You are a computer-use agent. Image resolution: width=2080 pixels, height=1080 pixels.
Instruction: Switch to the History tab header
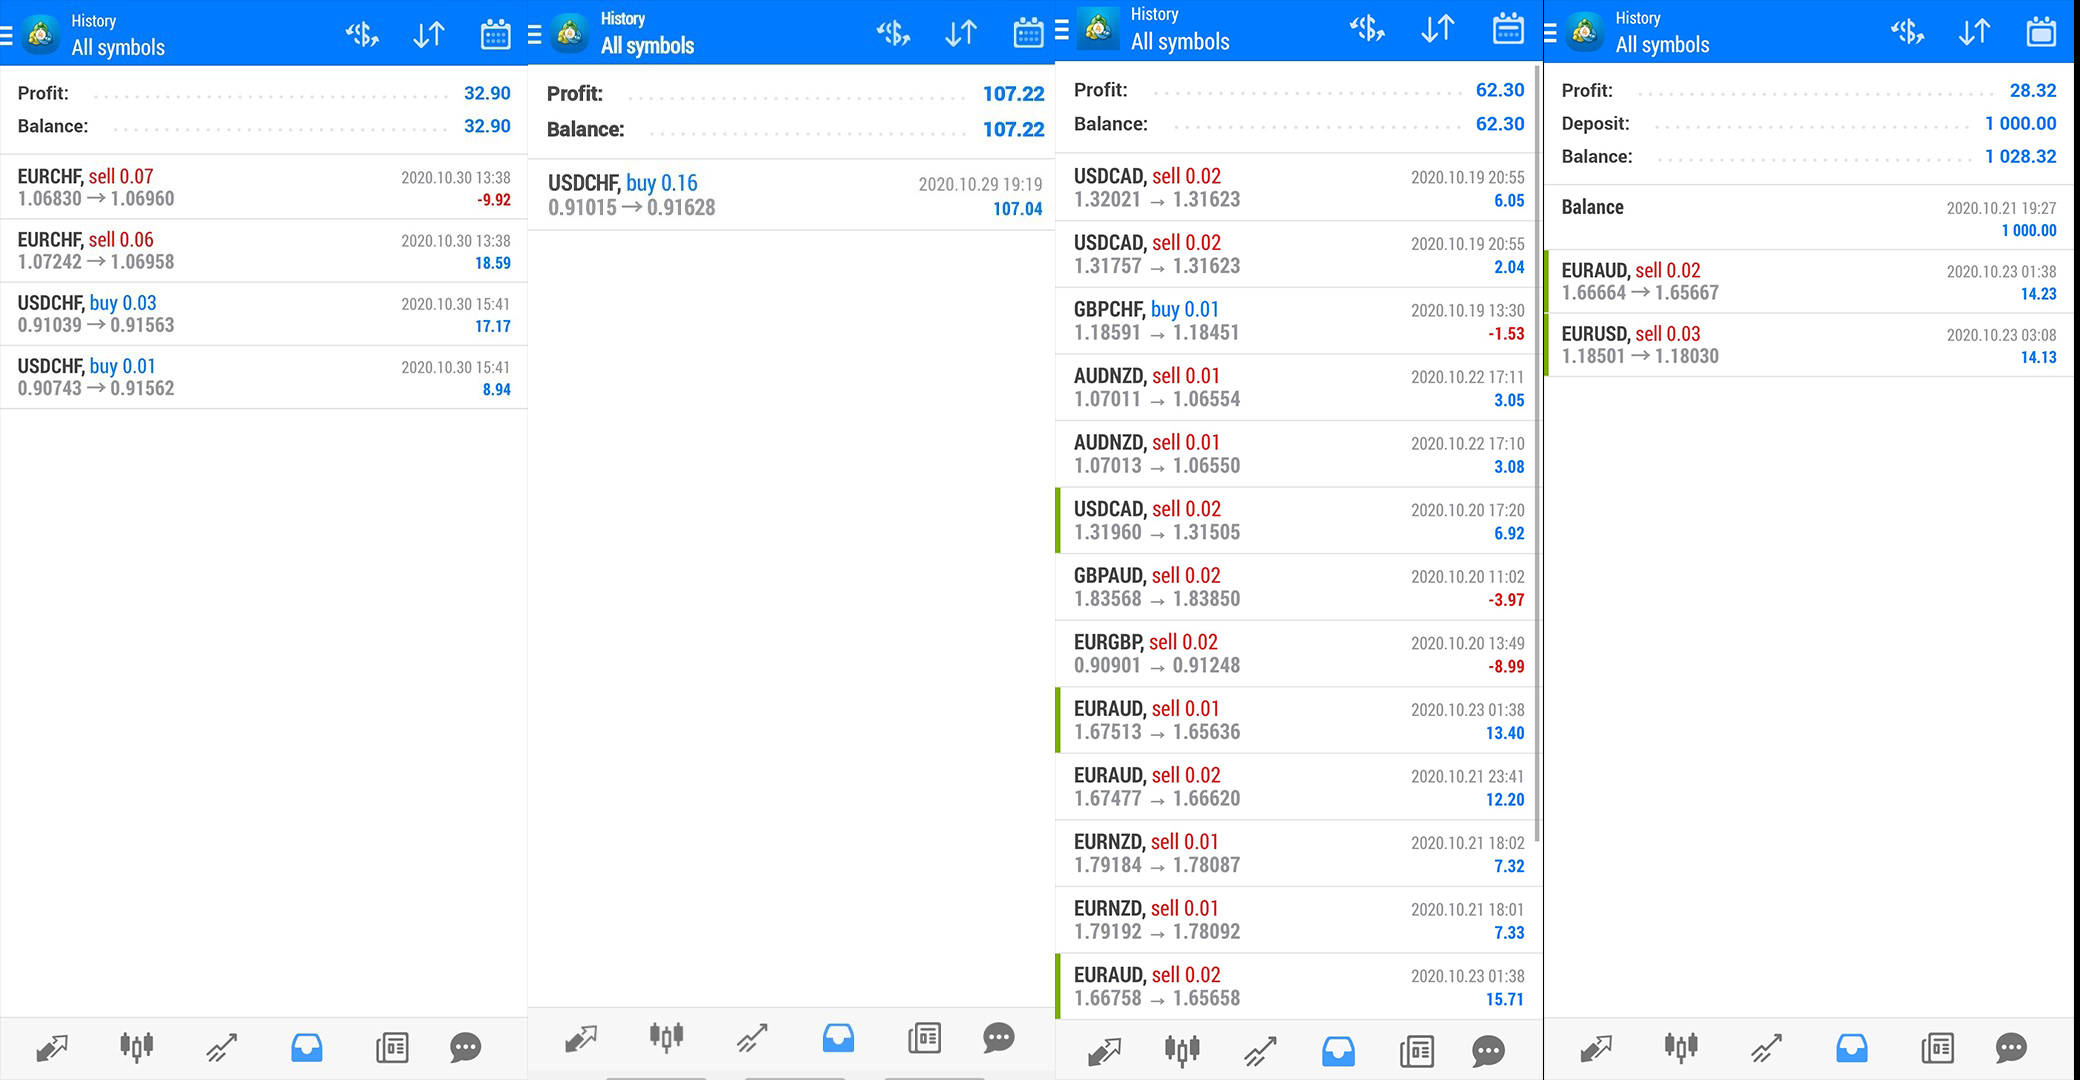click(94, 20)
